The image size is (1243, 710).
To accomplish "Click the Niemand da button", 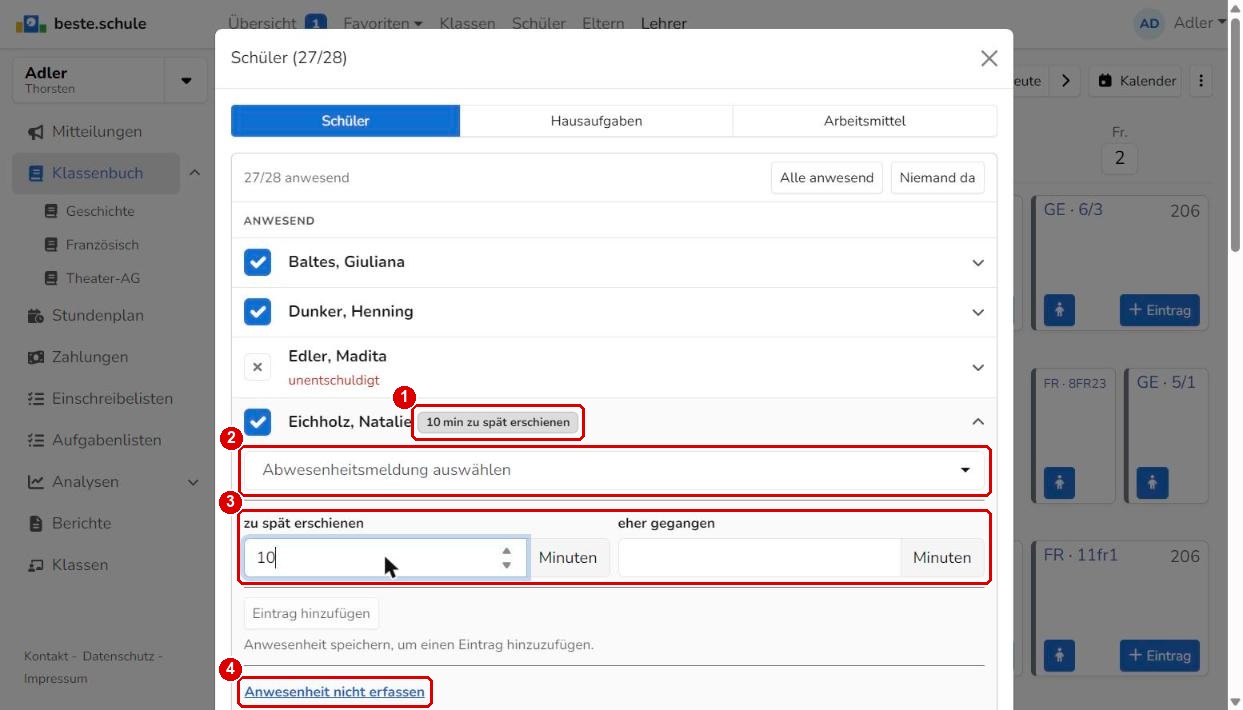I will [x=937, y=178].
